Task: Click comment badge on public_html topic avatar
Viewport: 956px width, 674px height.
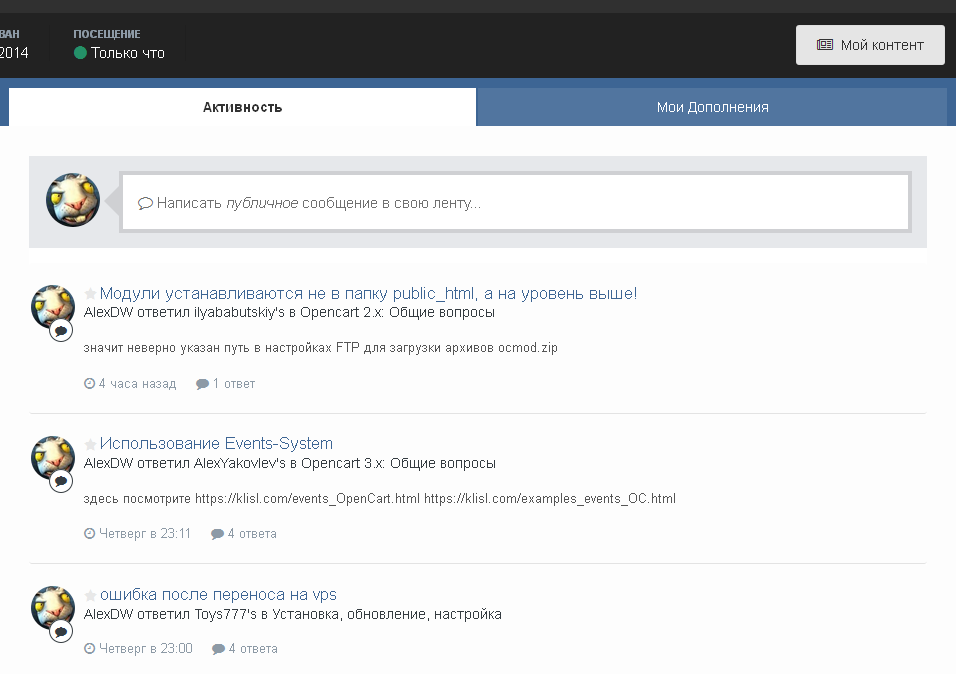Action: (x=61, y=331)
